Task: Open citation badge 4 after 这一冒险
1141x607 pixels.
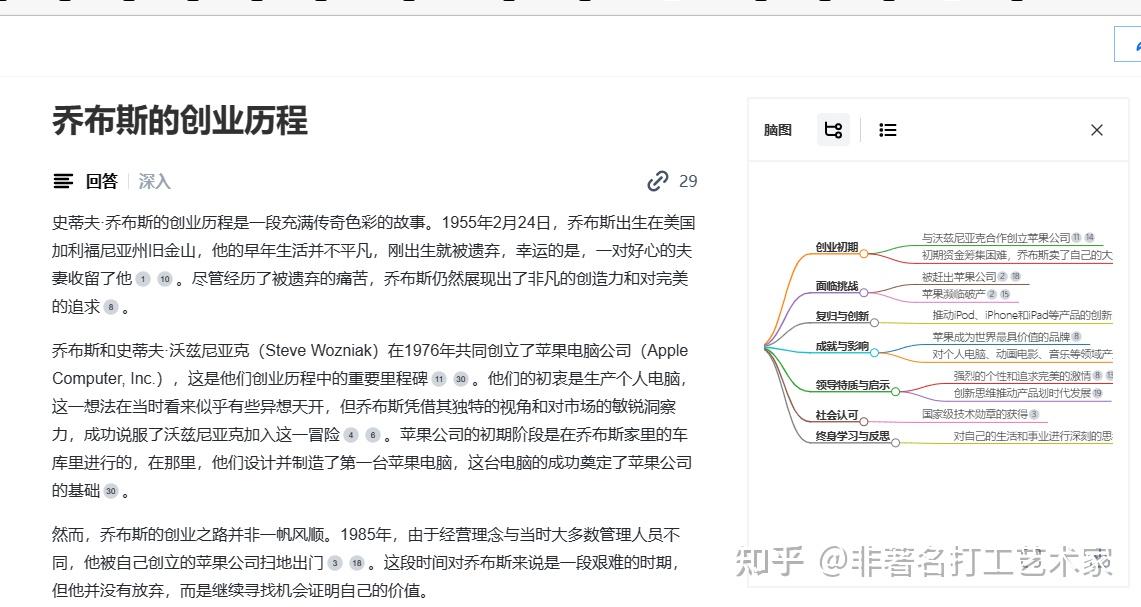Action: [351, 435]
